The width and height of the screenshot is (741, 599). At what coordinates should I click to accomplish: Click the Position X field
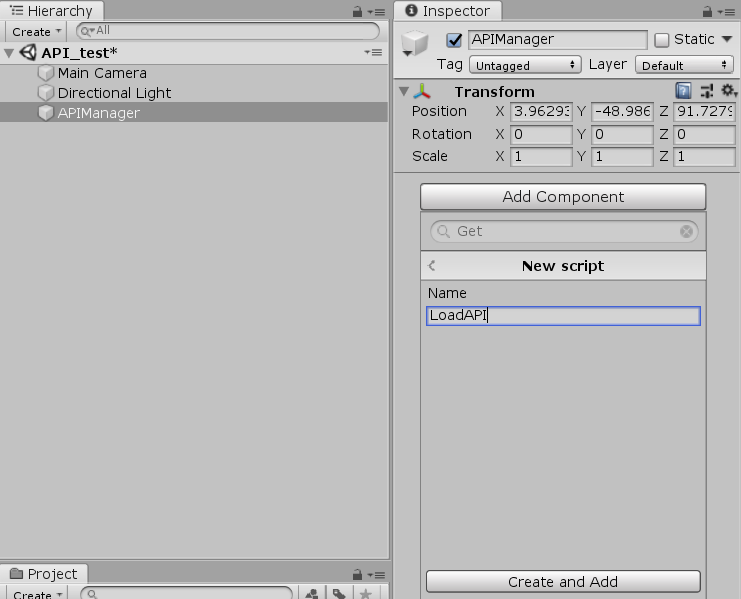(x=541, y=111)
